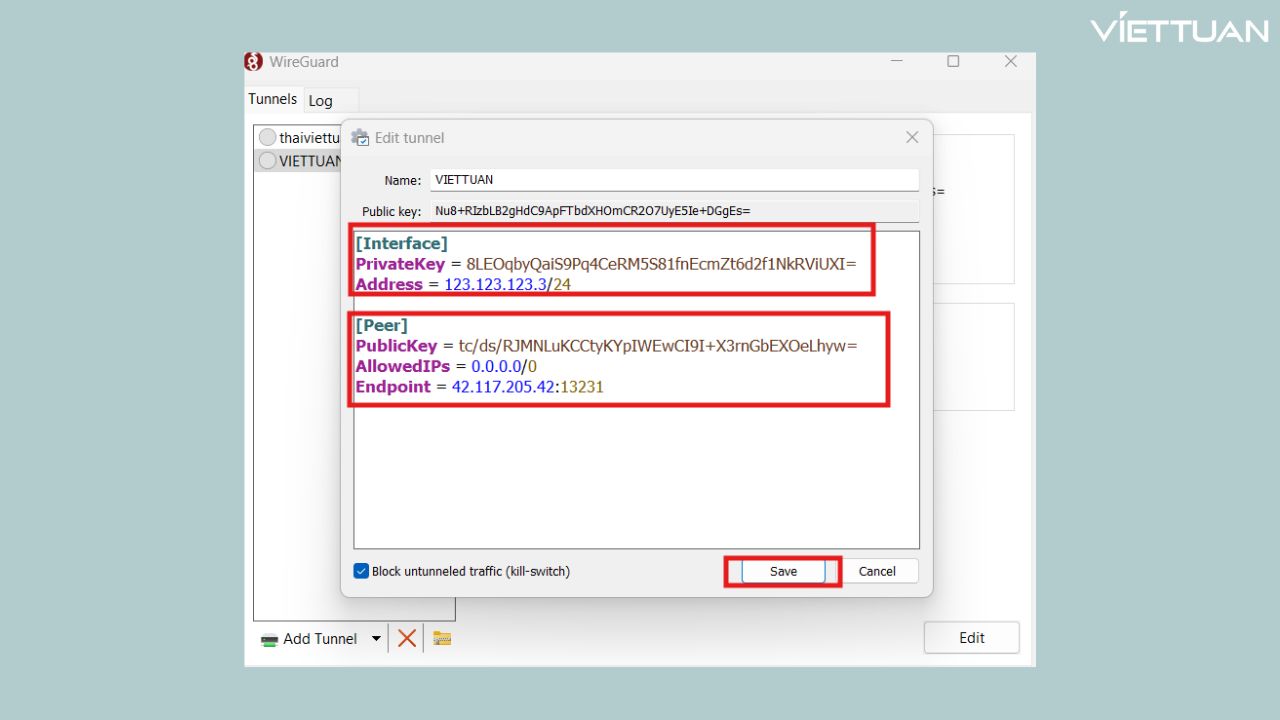Click the WireGuard logo in title bar
The height and width of the screenshot is (720, 1280).
[x=254, y=62]
